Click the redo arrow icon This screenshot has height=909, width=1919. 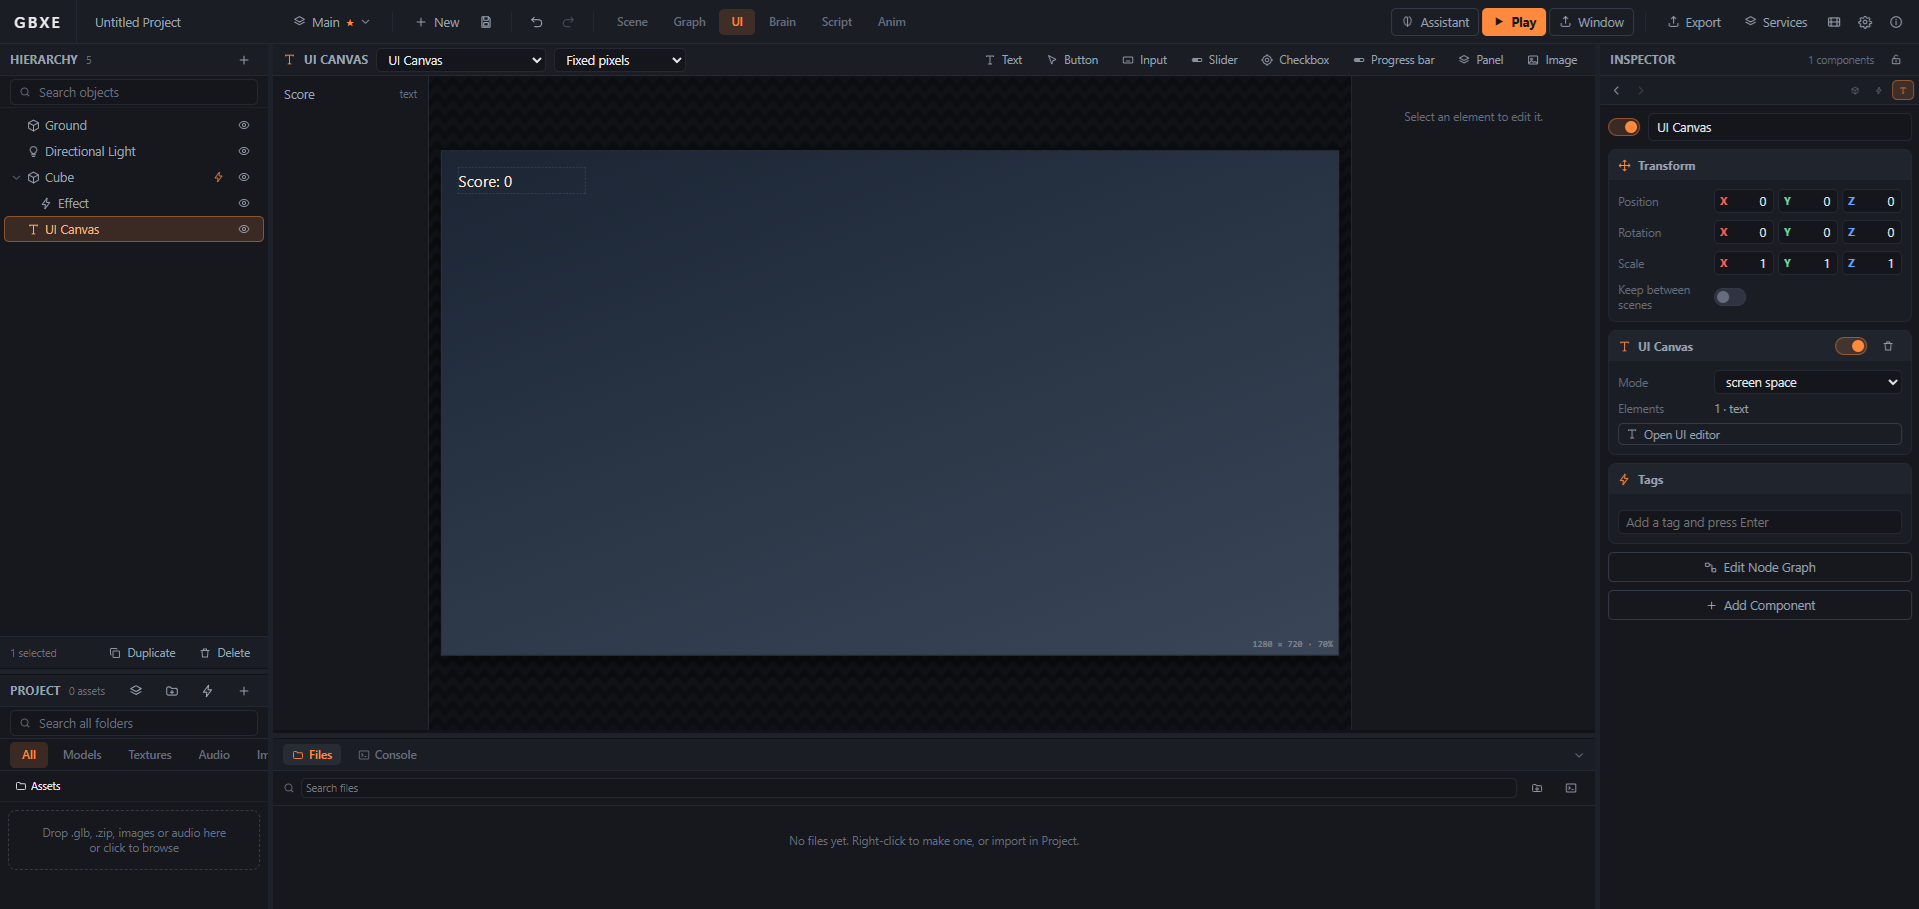click(x=568, y=22)
